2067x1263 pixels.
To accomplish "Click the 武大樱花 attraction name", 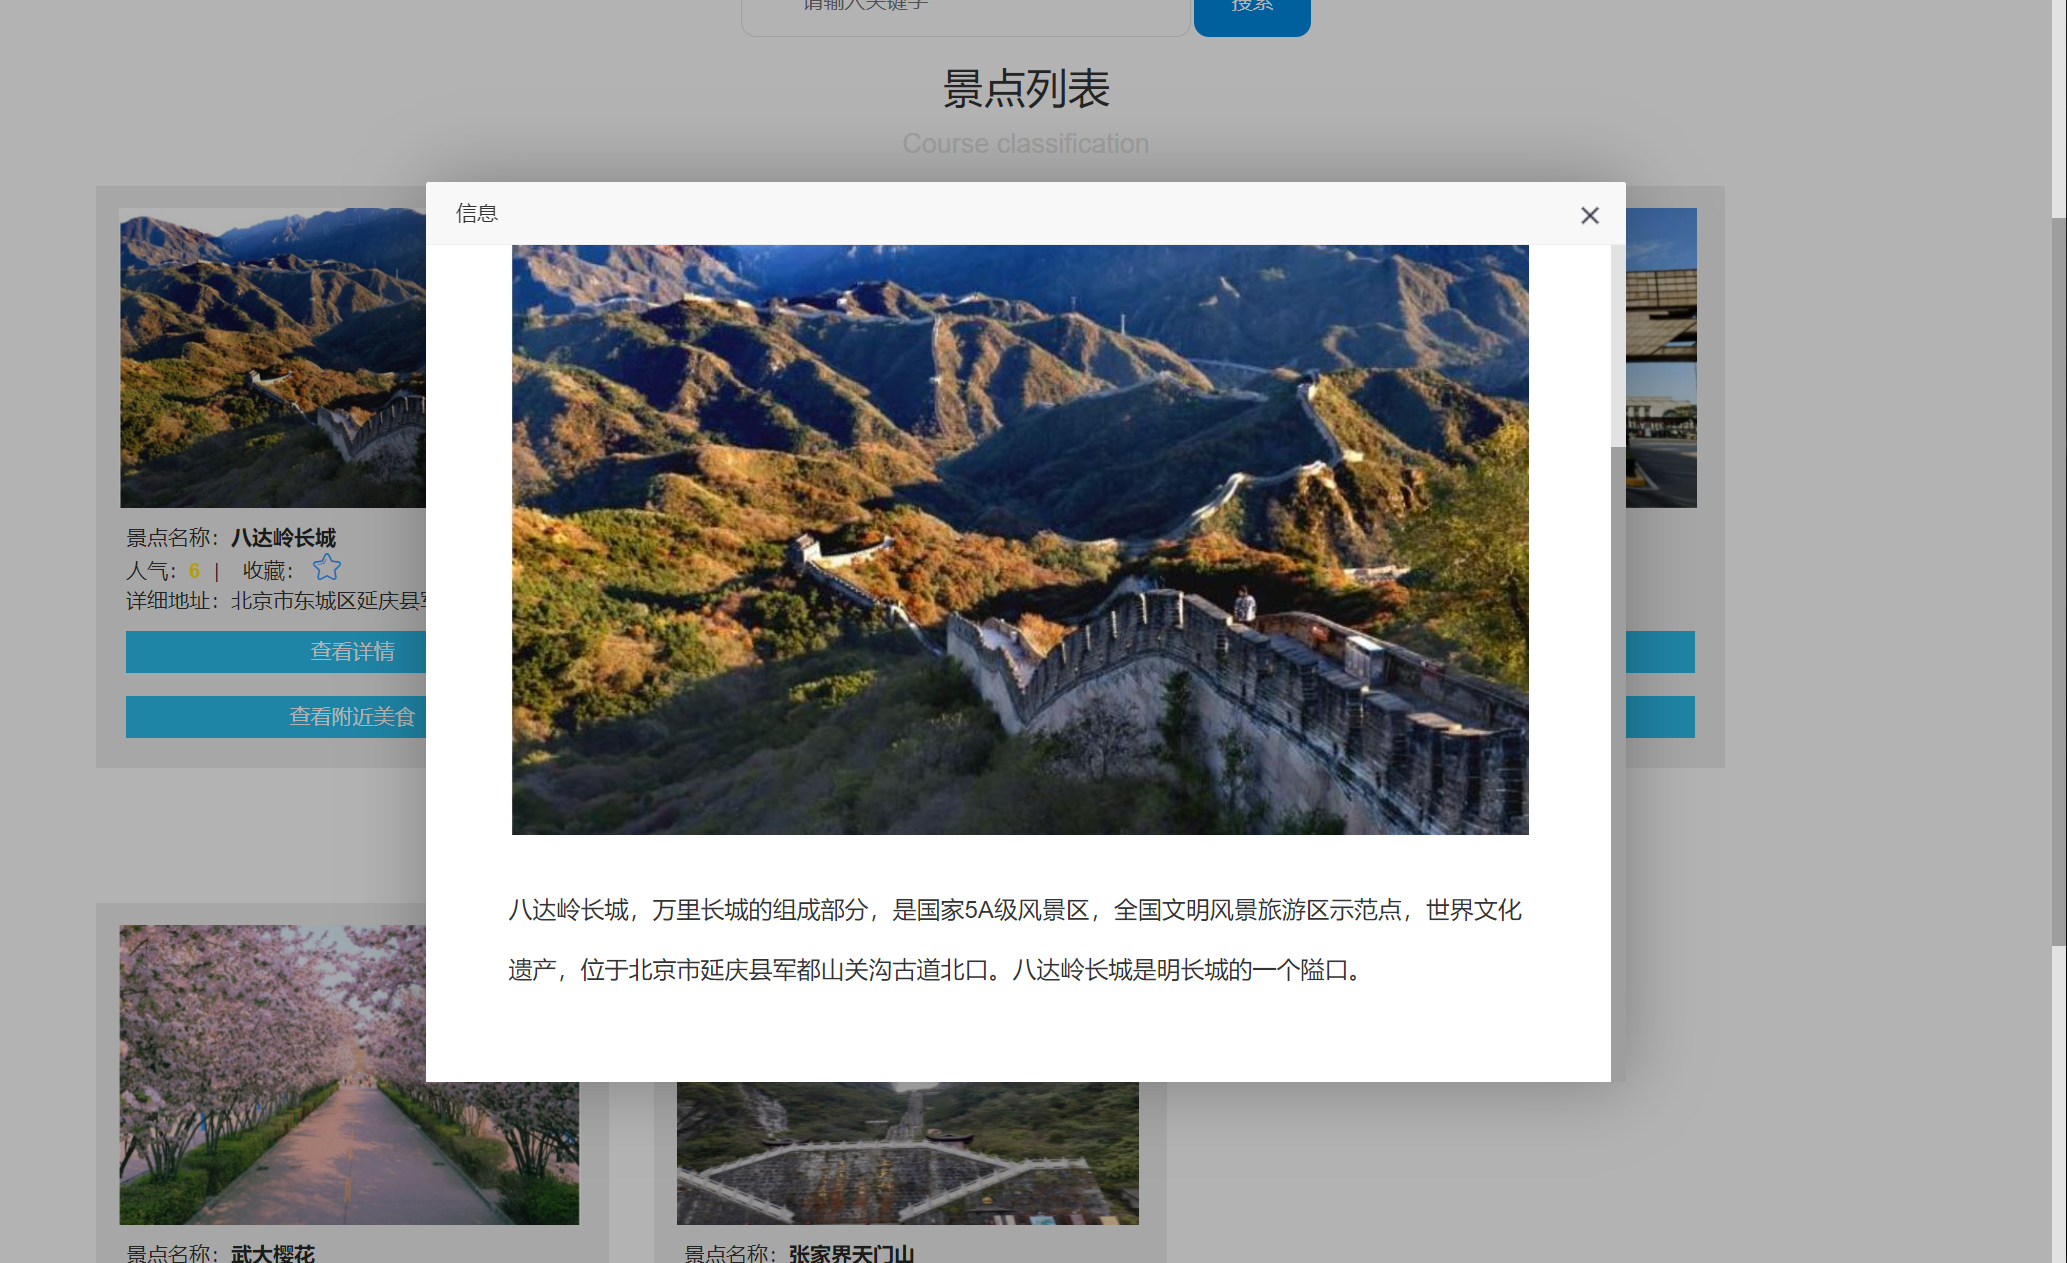I will (x=274, y=1253).
